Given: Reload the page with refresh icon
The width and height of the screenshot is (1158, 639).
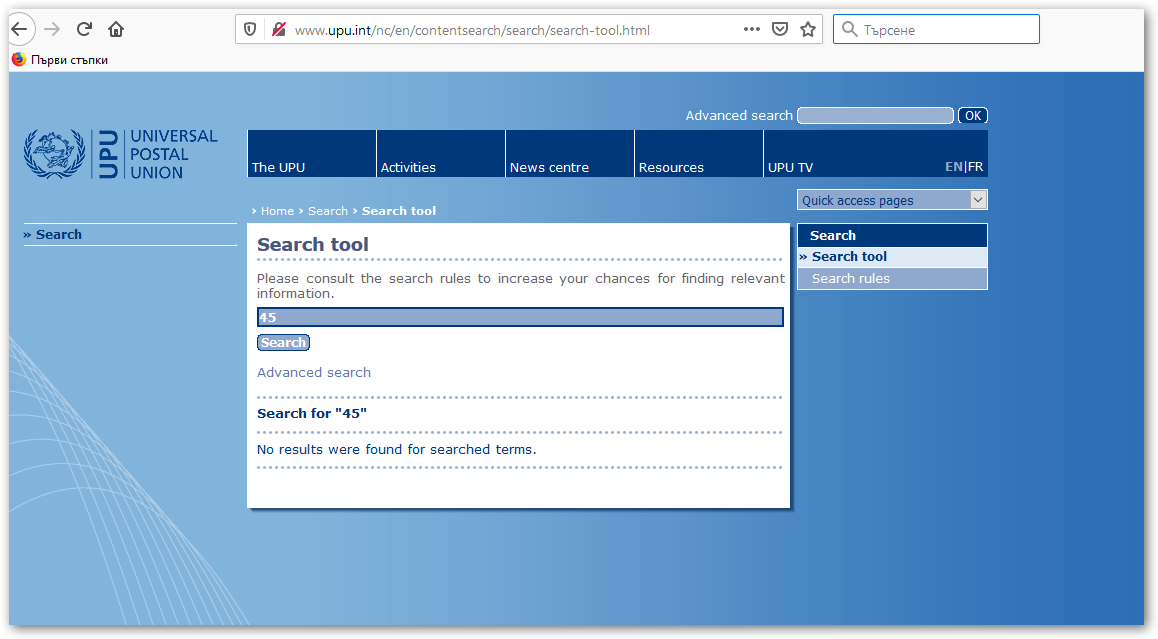Looking at the screenshot, I should coord(84,29).
